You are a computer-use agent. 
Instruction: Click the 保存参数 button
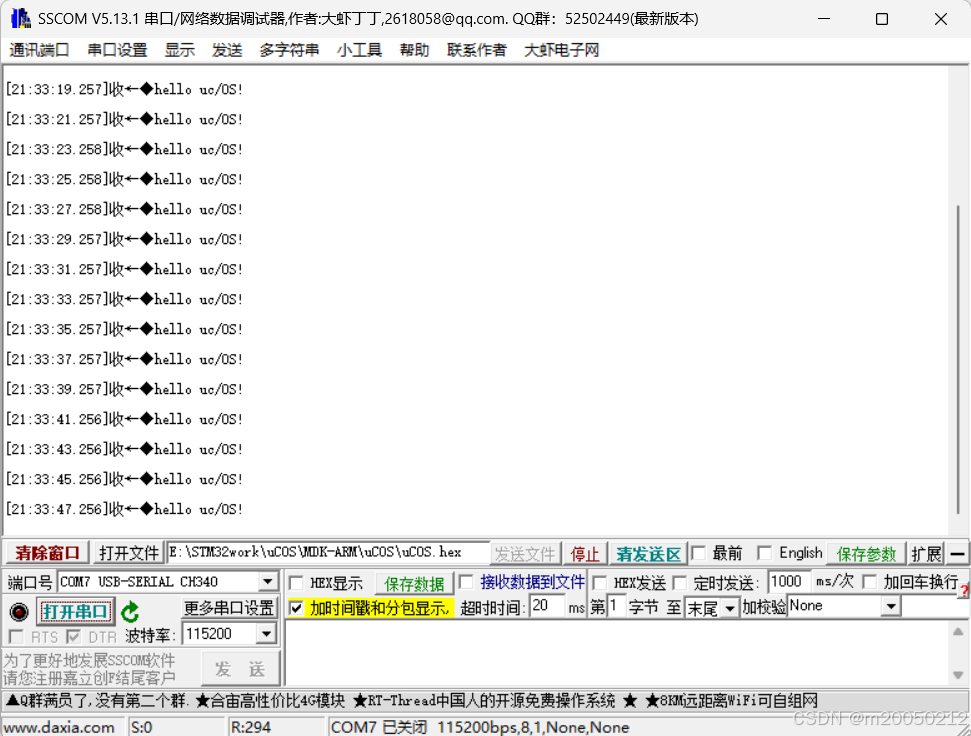coord(866,554)
